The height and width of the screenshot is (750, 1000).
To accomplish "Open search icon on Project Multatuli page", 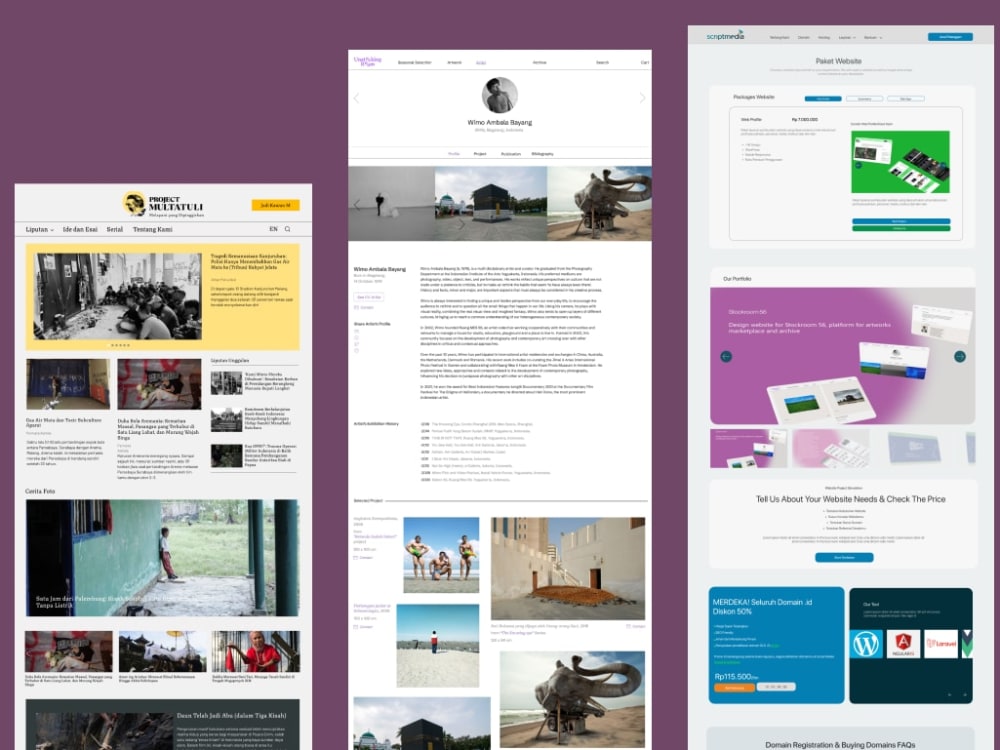I will point(288,229).
